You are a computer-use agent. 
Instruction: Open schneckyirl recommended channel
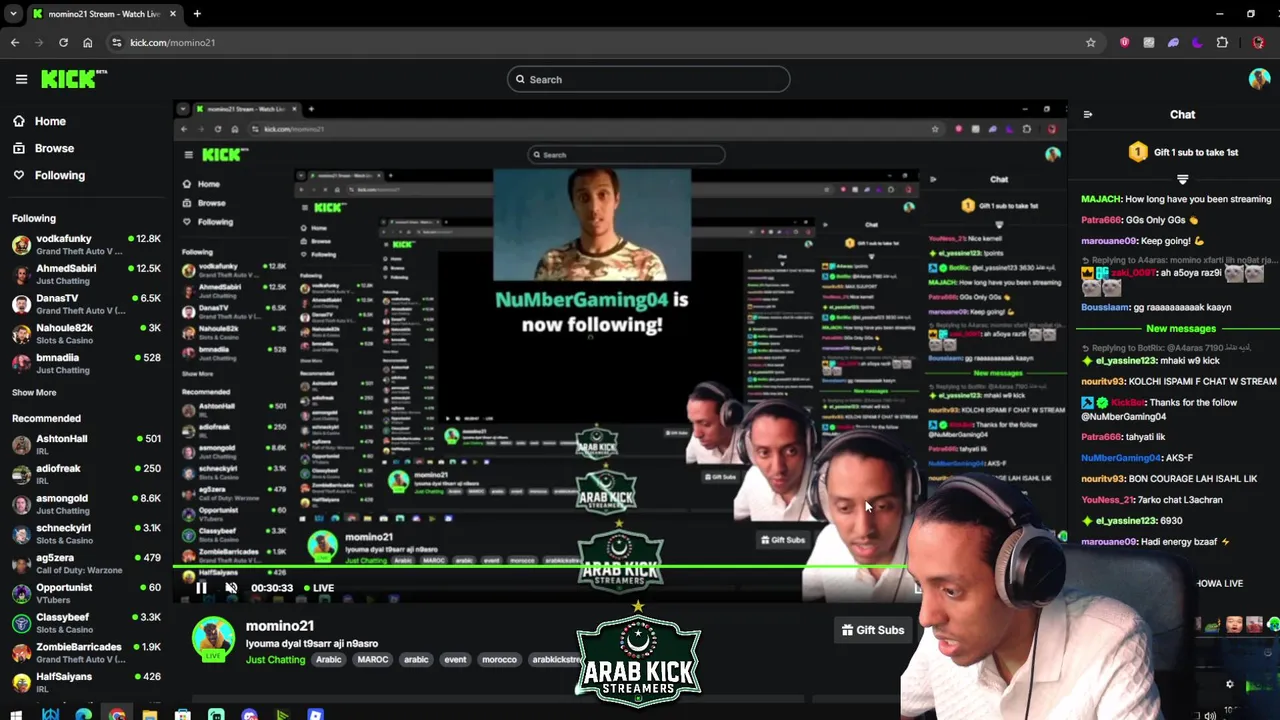click(x=86, y=534)
